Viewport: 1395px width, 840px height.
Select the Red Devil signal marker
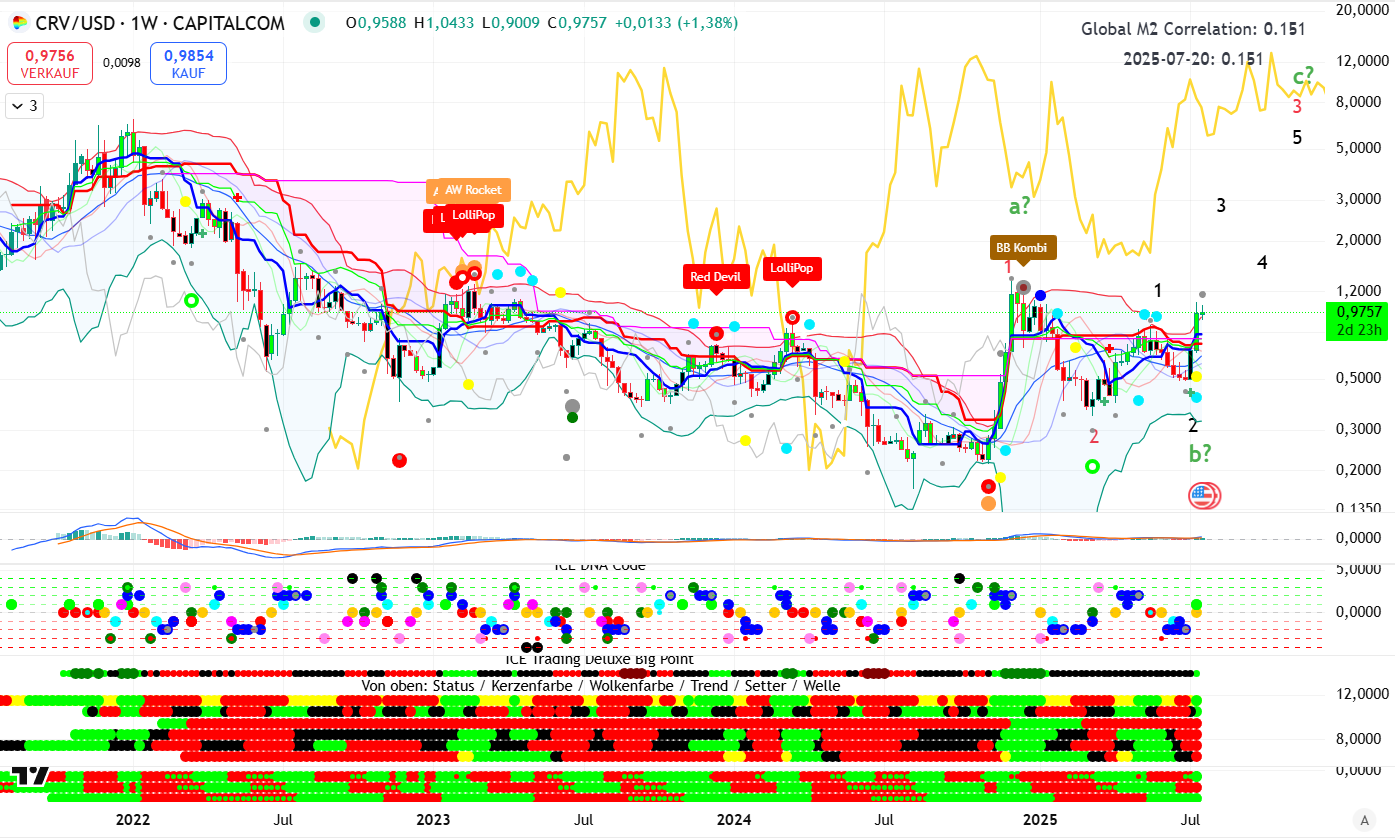coord(717,276)
